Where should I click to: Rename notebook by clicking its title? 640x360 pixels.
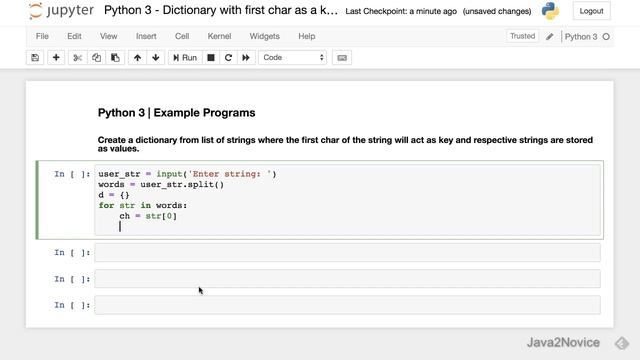pos(221,11)
